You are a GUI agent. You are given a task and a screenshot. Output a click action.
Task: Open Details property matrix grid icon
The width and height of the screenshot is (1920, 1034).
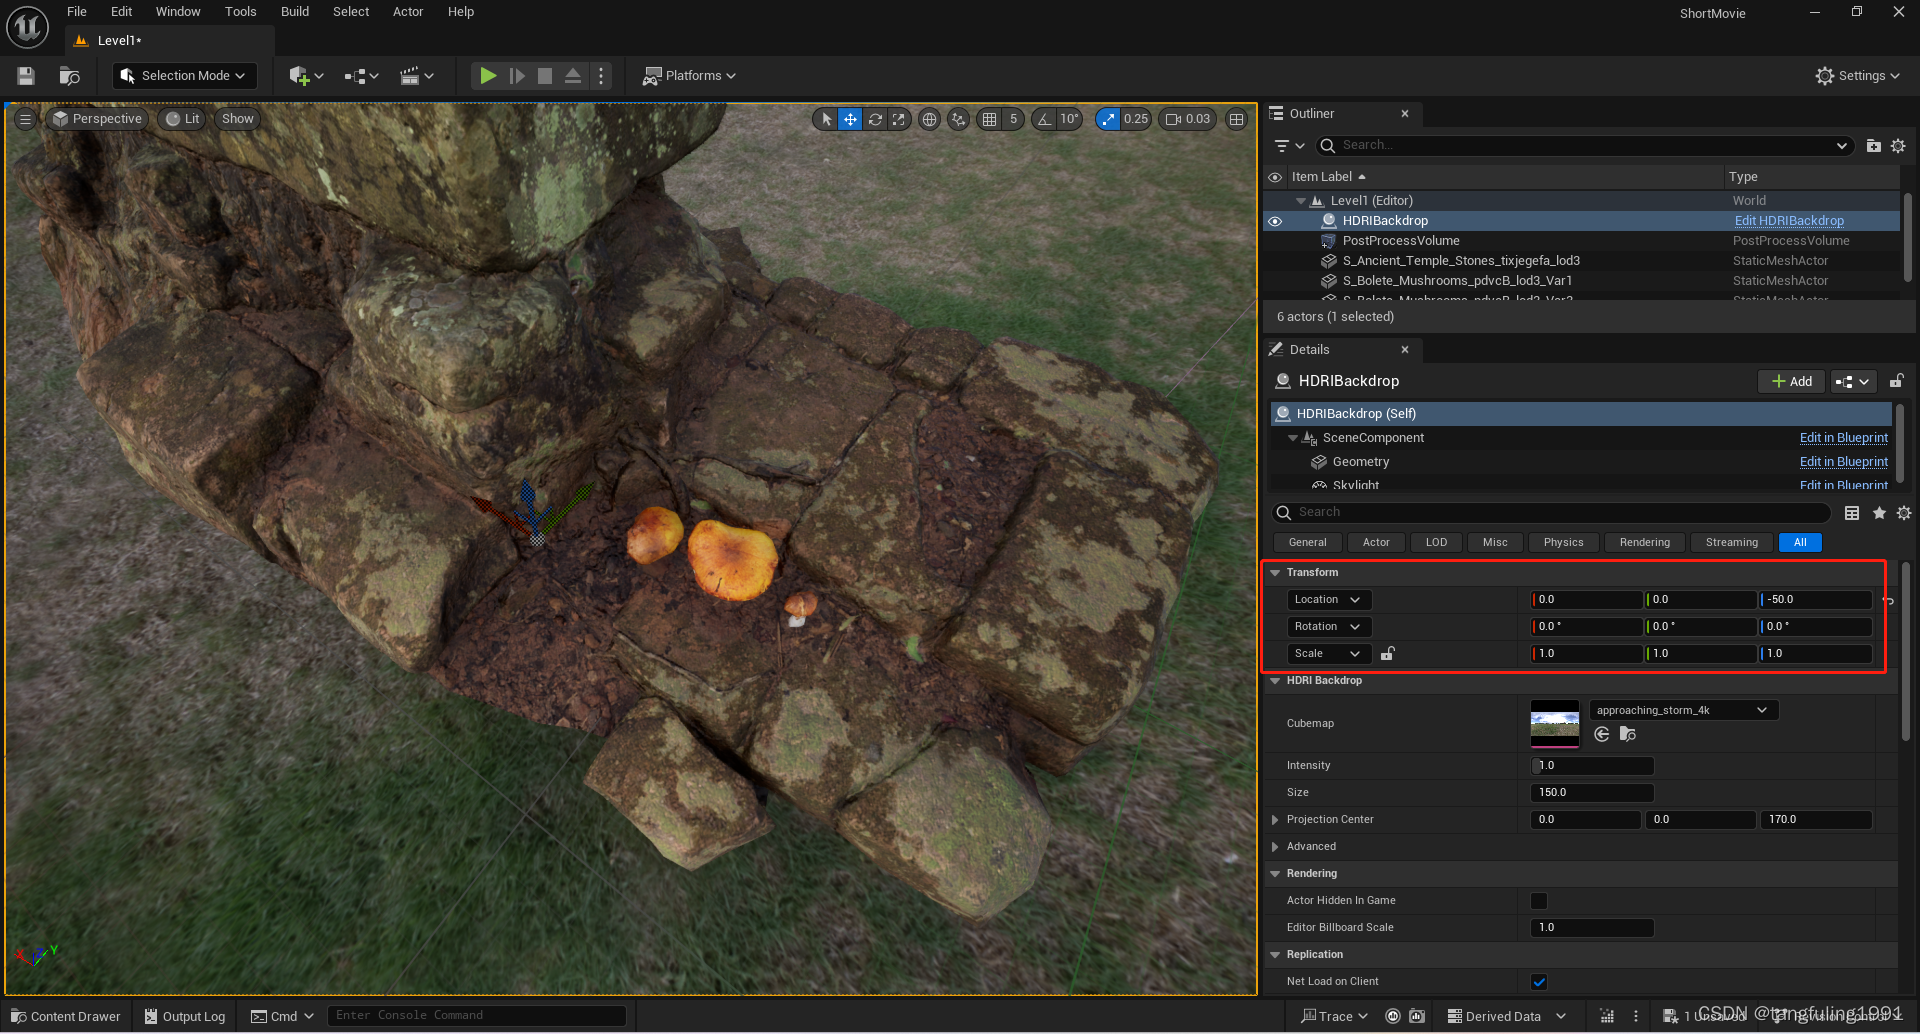[1852, 513]
